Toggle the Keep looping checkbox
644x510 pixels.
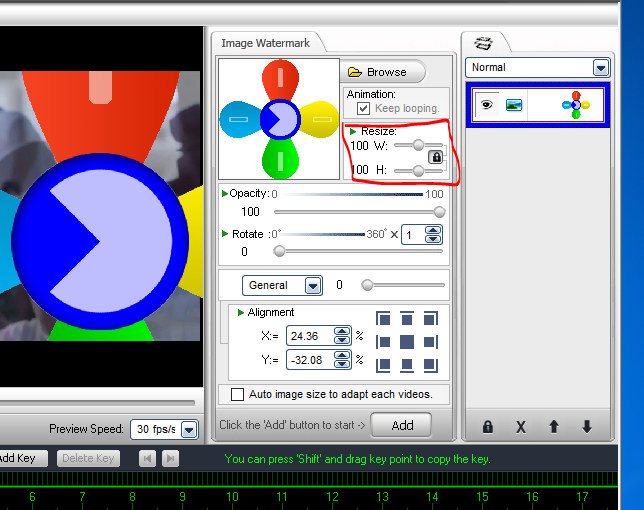[363, 108]
